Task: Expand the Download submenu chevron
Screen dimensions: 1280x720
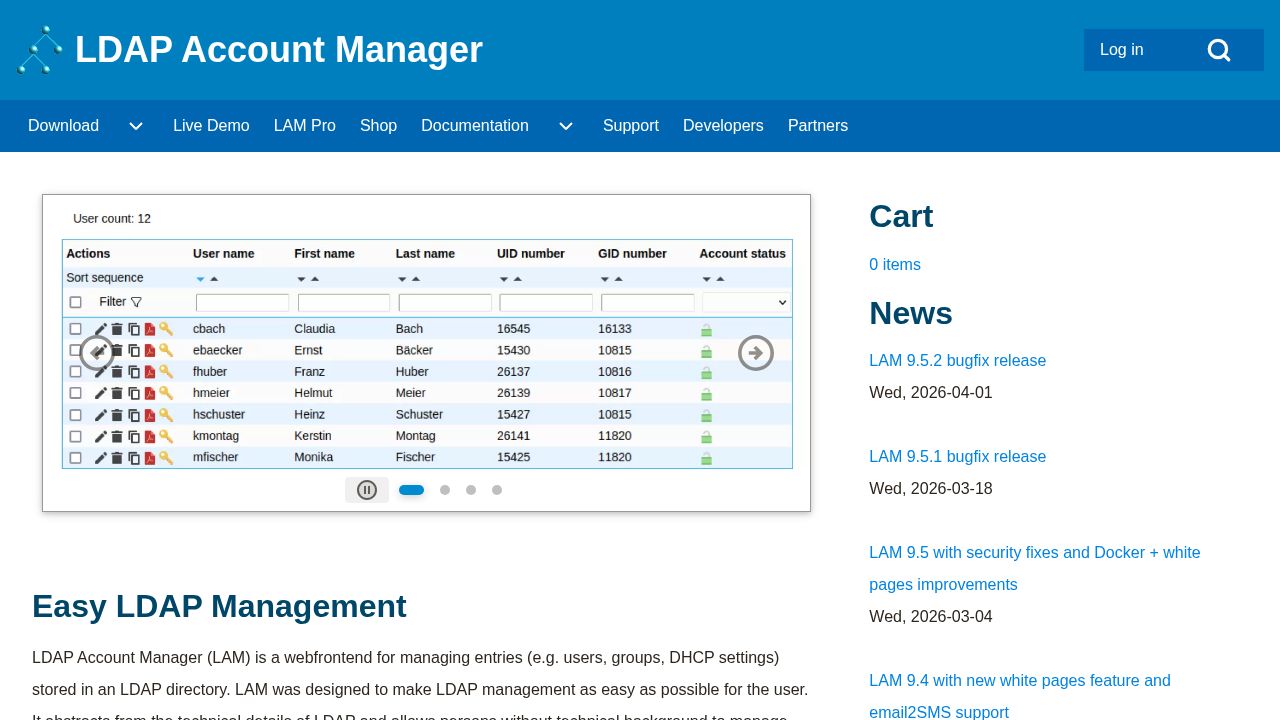Action: (136, 126)
